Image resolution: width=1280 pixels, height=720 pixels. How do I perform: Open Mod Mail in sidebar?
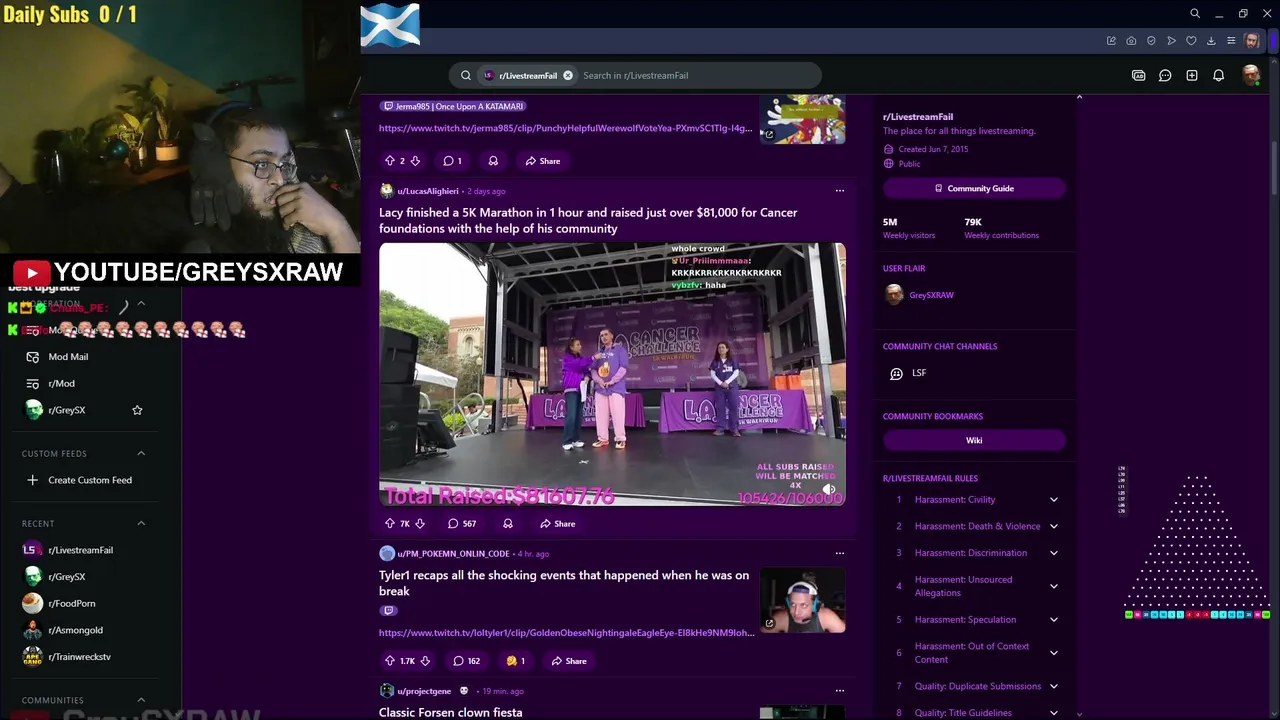[x=68, y=357]
